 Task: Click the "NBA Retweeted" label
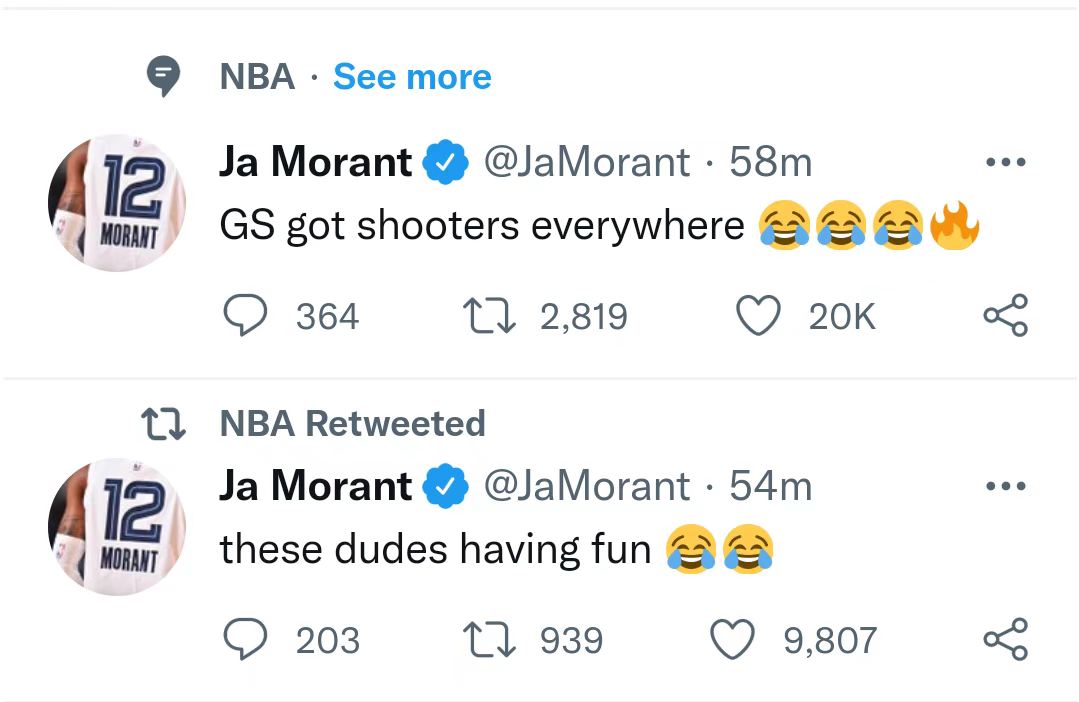[x=352, y=423]
